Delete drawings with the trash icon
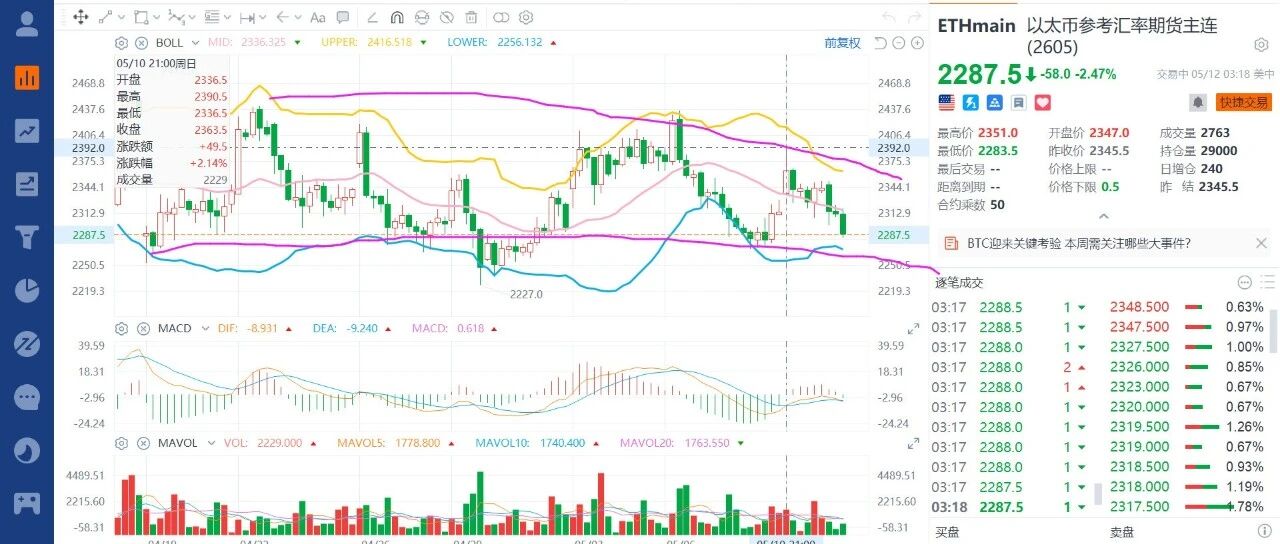 (471, 17)
